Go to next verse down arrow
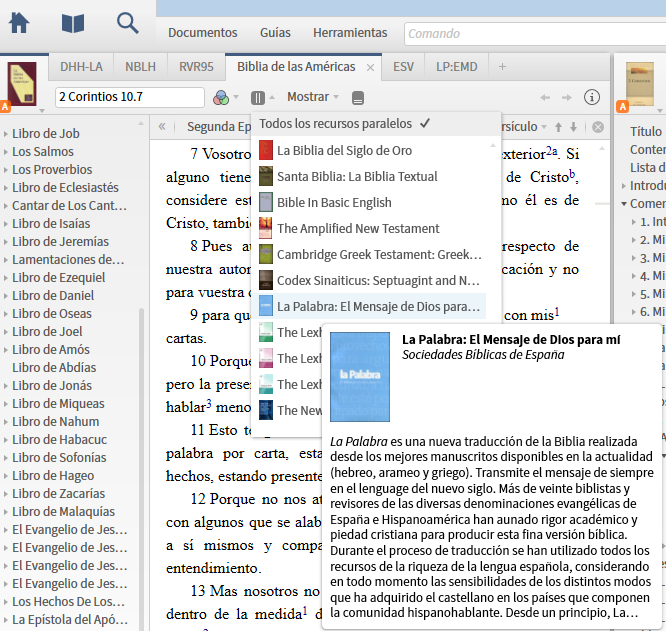 point(573,127)
